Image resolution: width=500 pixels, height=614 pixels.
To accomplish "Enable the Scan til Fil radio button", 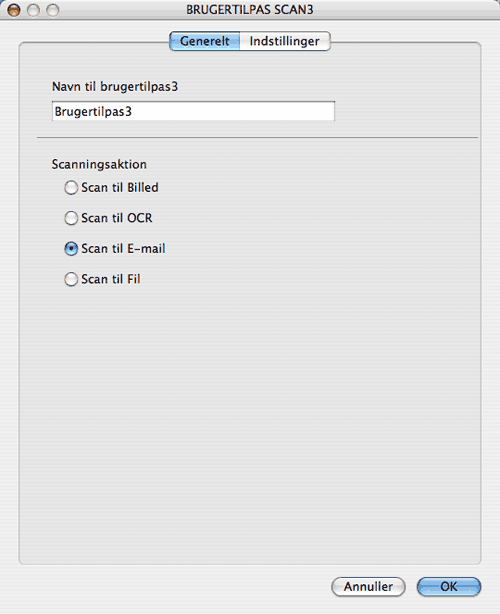I will (x=71, y=279).
